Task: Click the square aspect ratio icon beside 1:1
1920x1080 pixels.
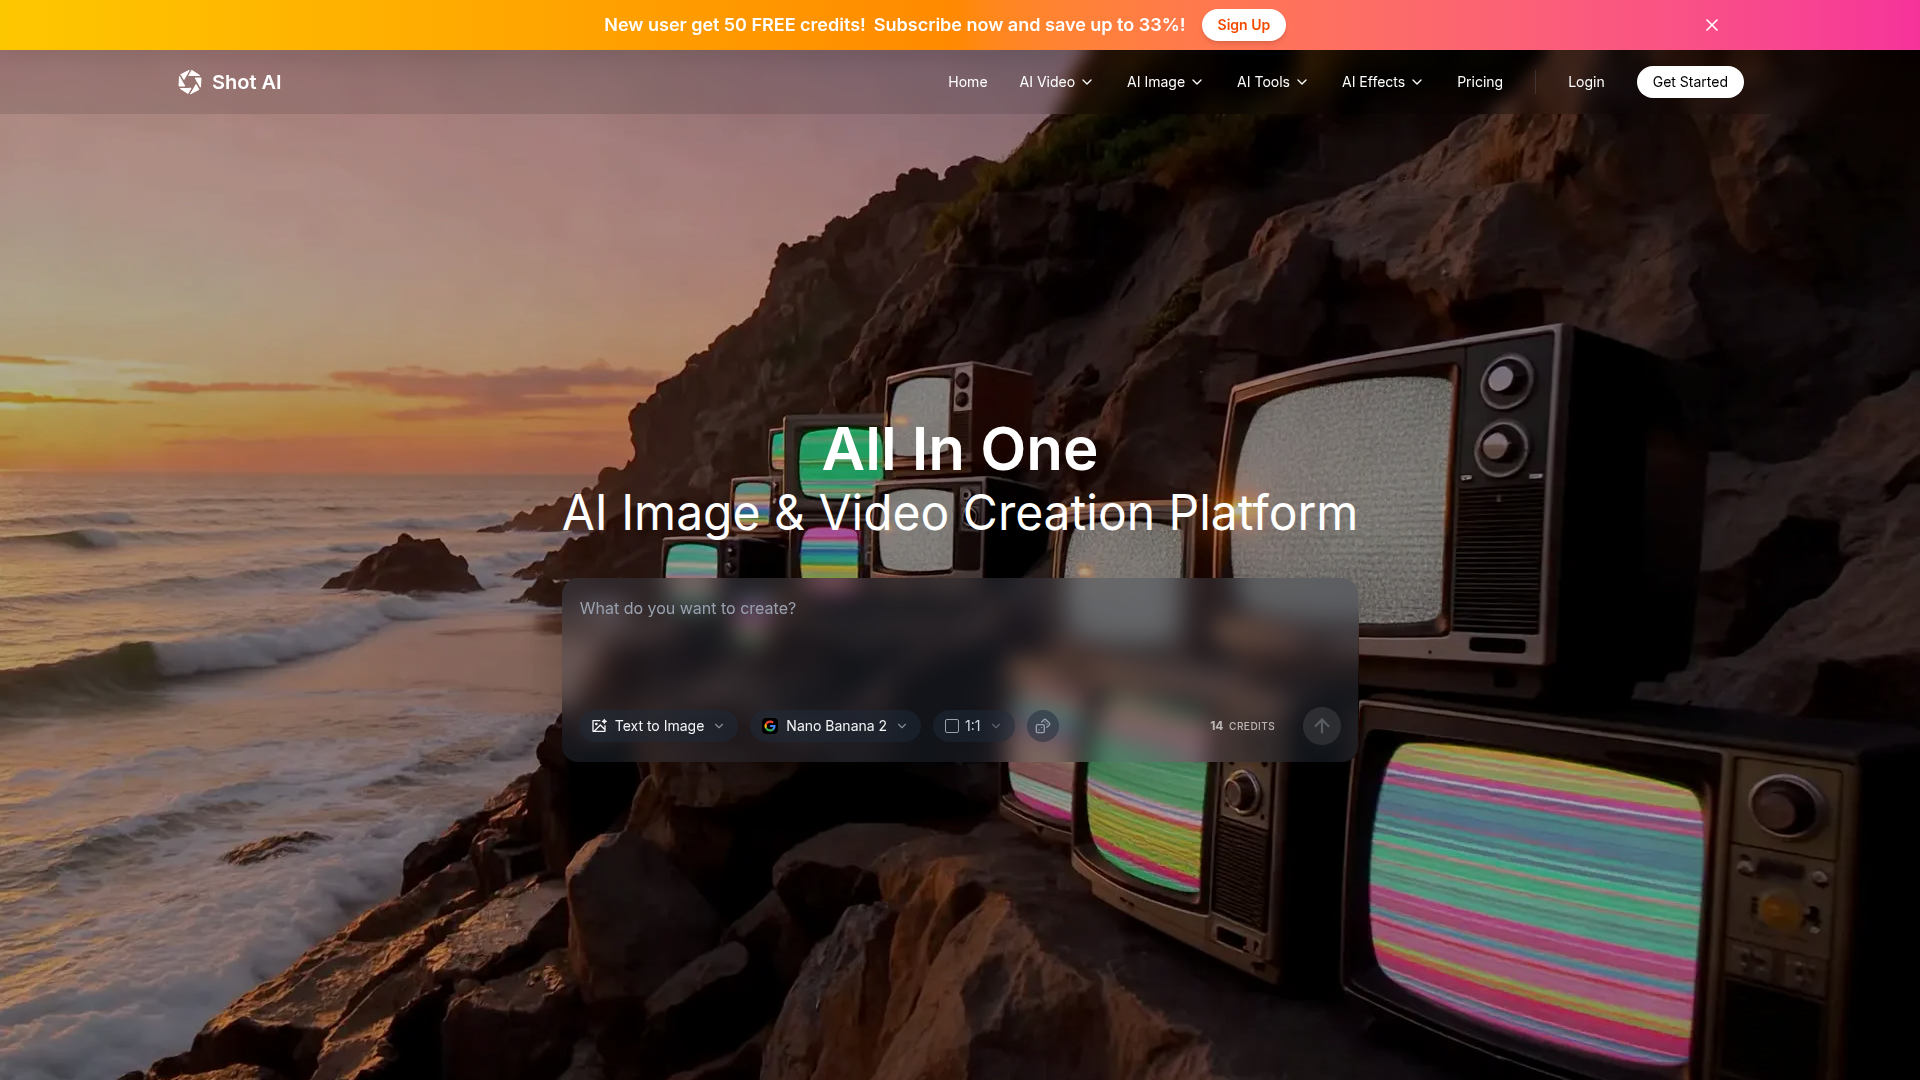Action: [x=952, y=726]
